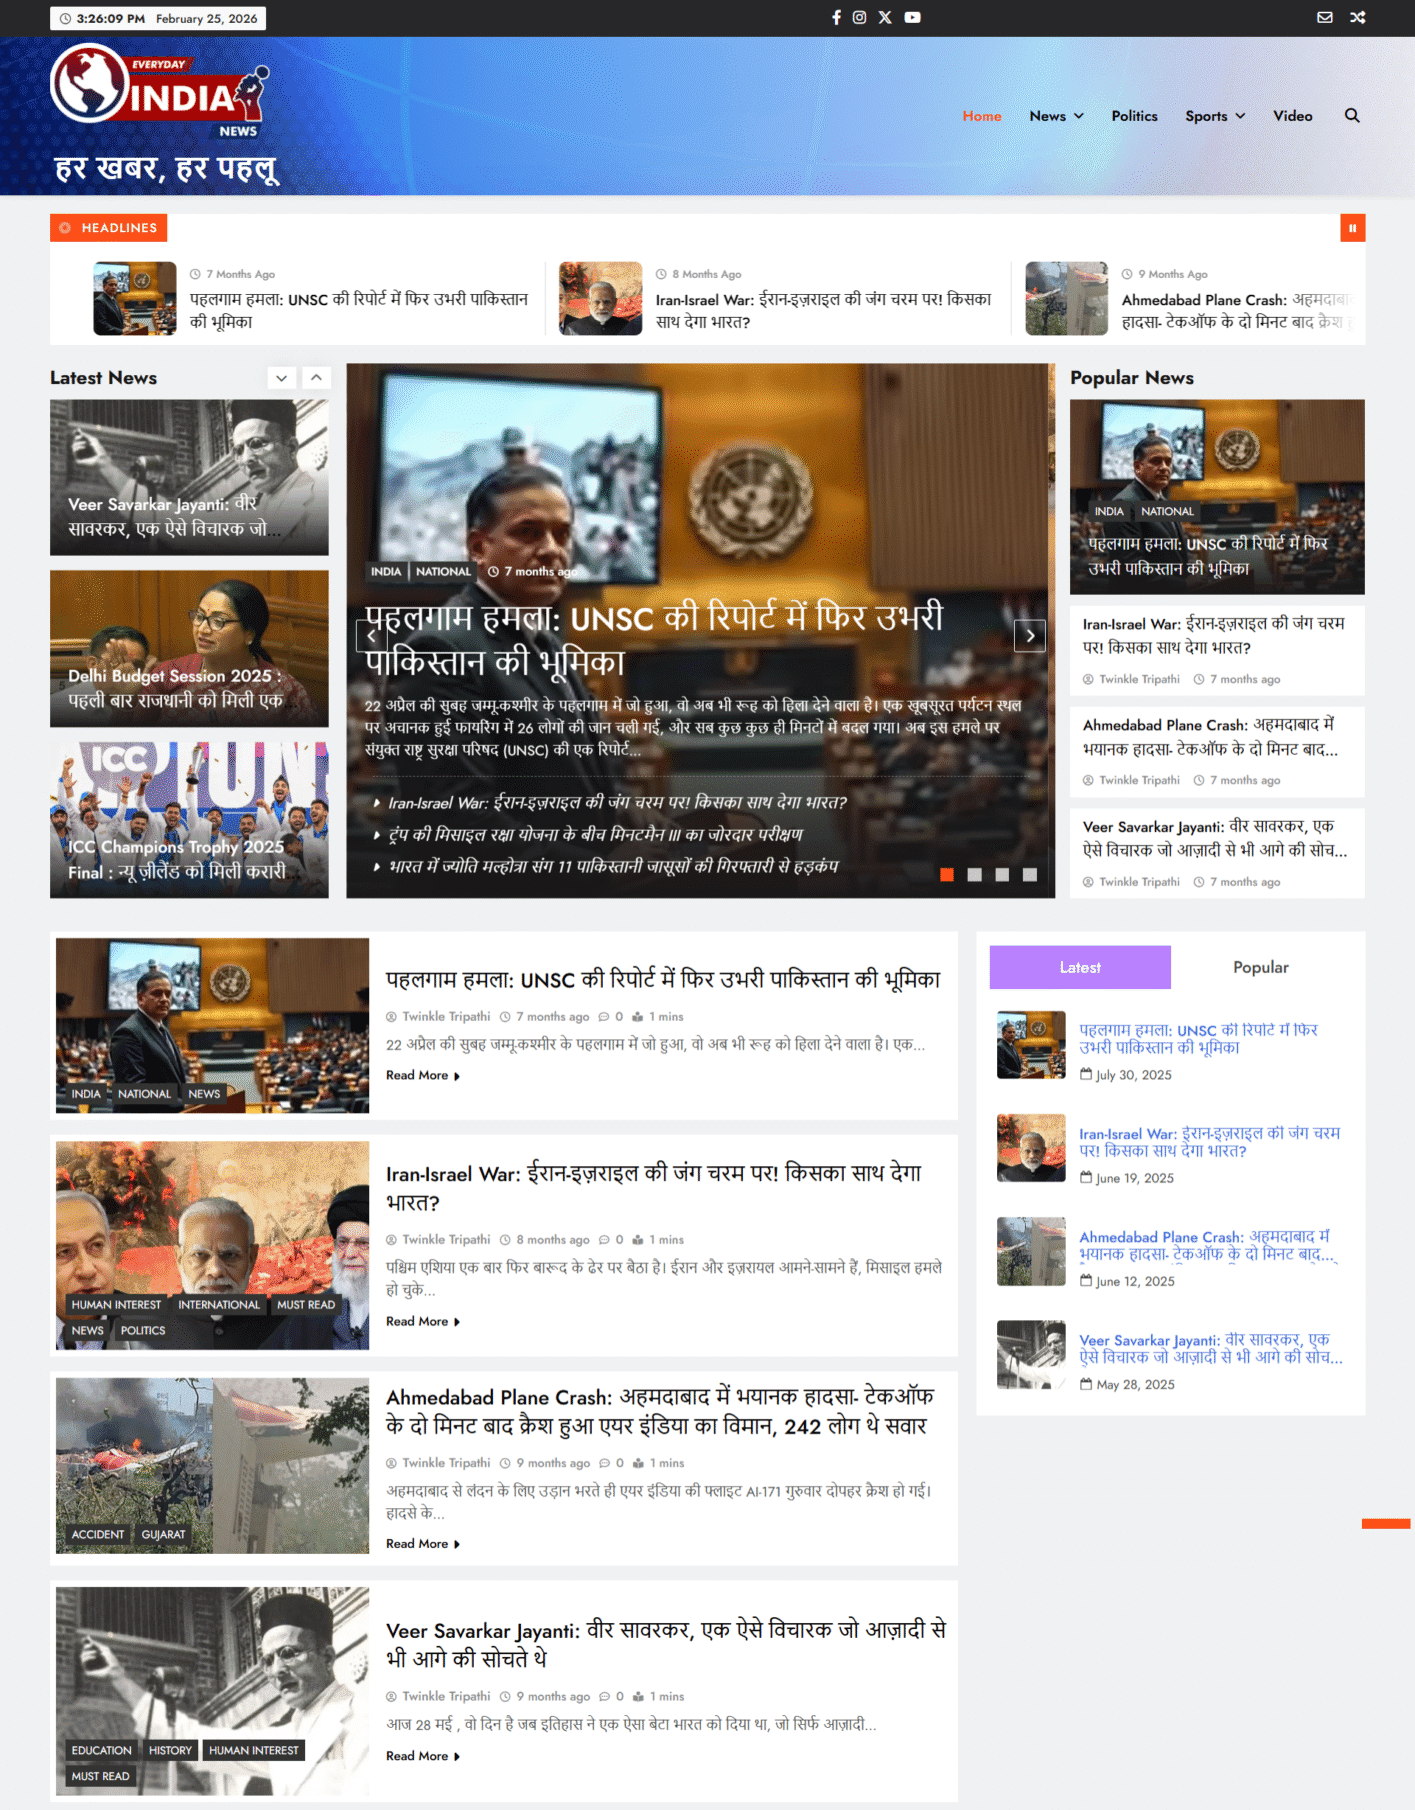The height and width of the screenshot is (1810, 1415).
Task: Click the Everyday India News logo
Action: [x=160, y=92]
